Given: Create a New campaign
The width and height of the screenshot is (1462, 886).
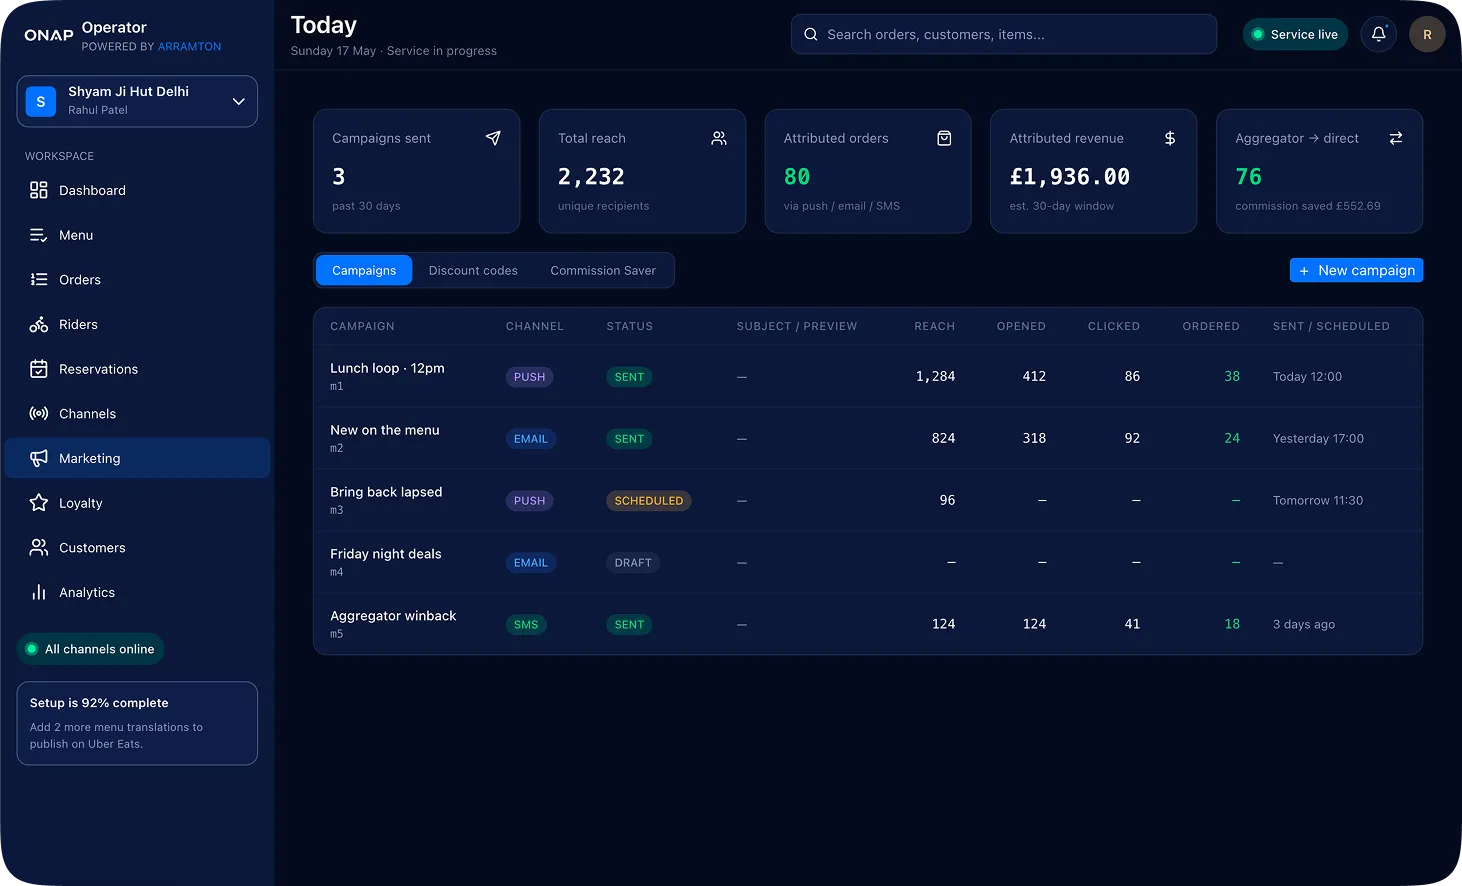Looking at the screenshot, I should point(1356,270).
